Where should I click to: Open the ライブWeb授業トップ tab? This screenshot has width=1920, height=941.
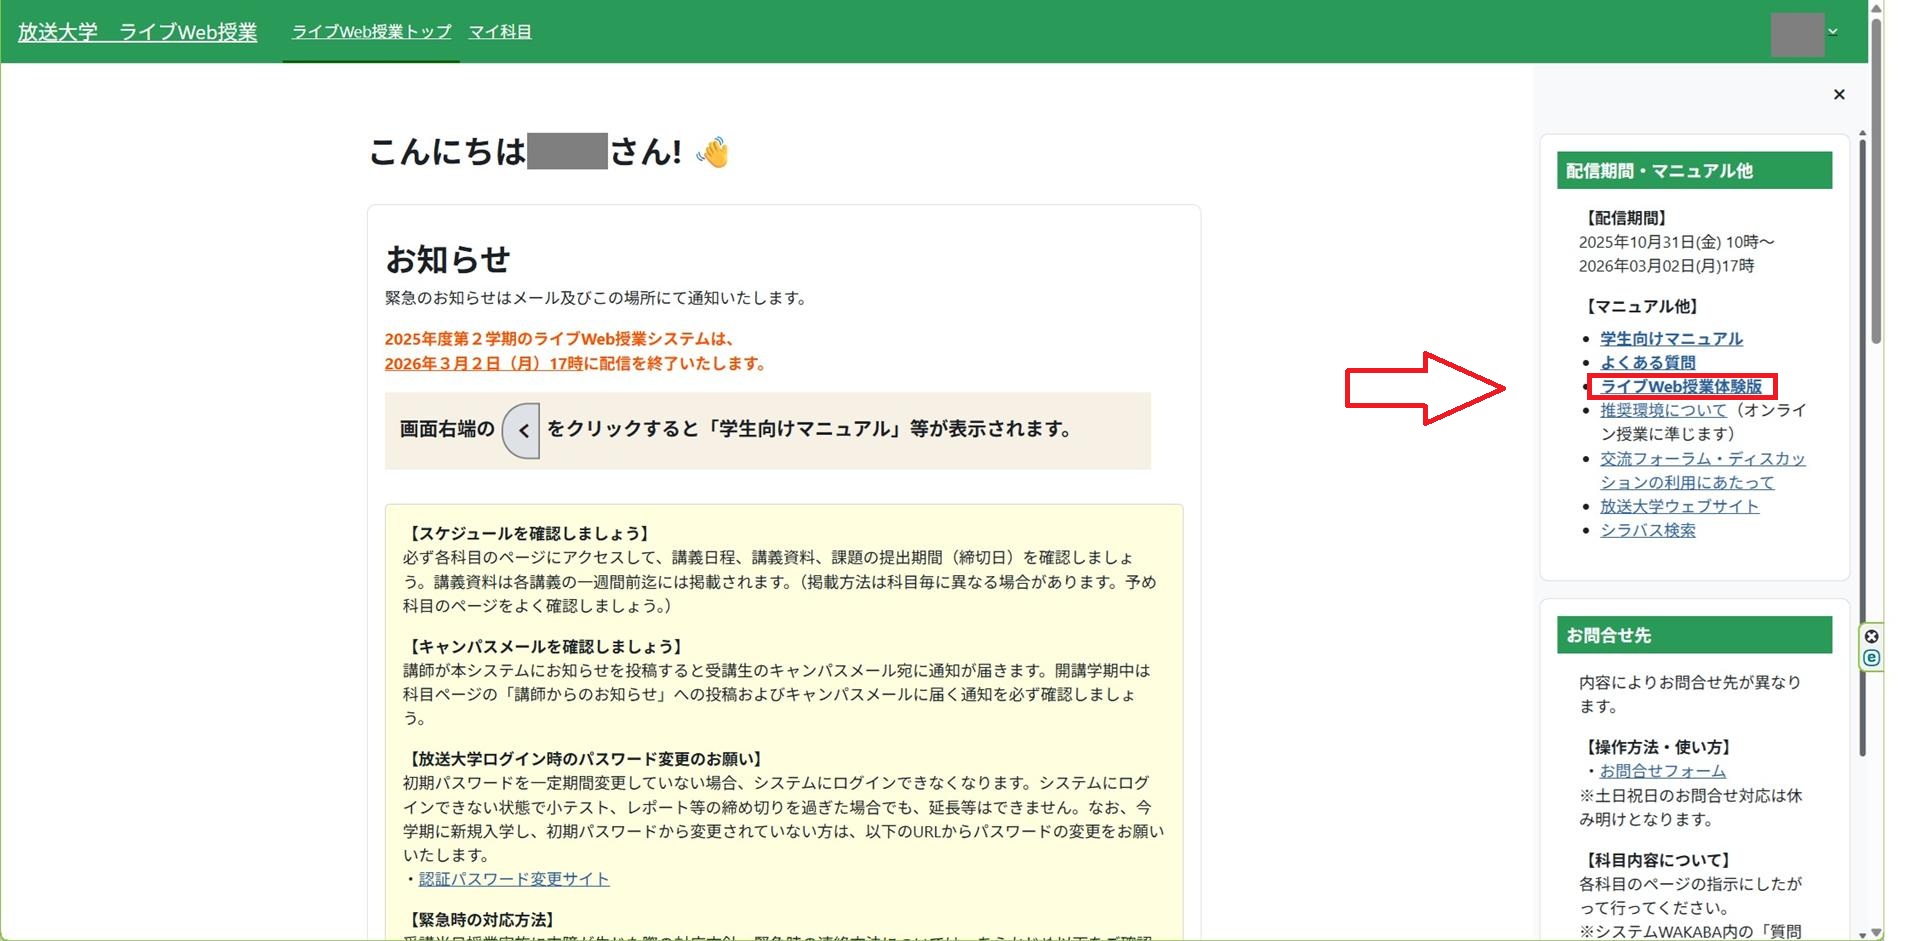point(371,32)
